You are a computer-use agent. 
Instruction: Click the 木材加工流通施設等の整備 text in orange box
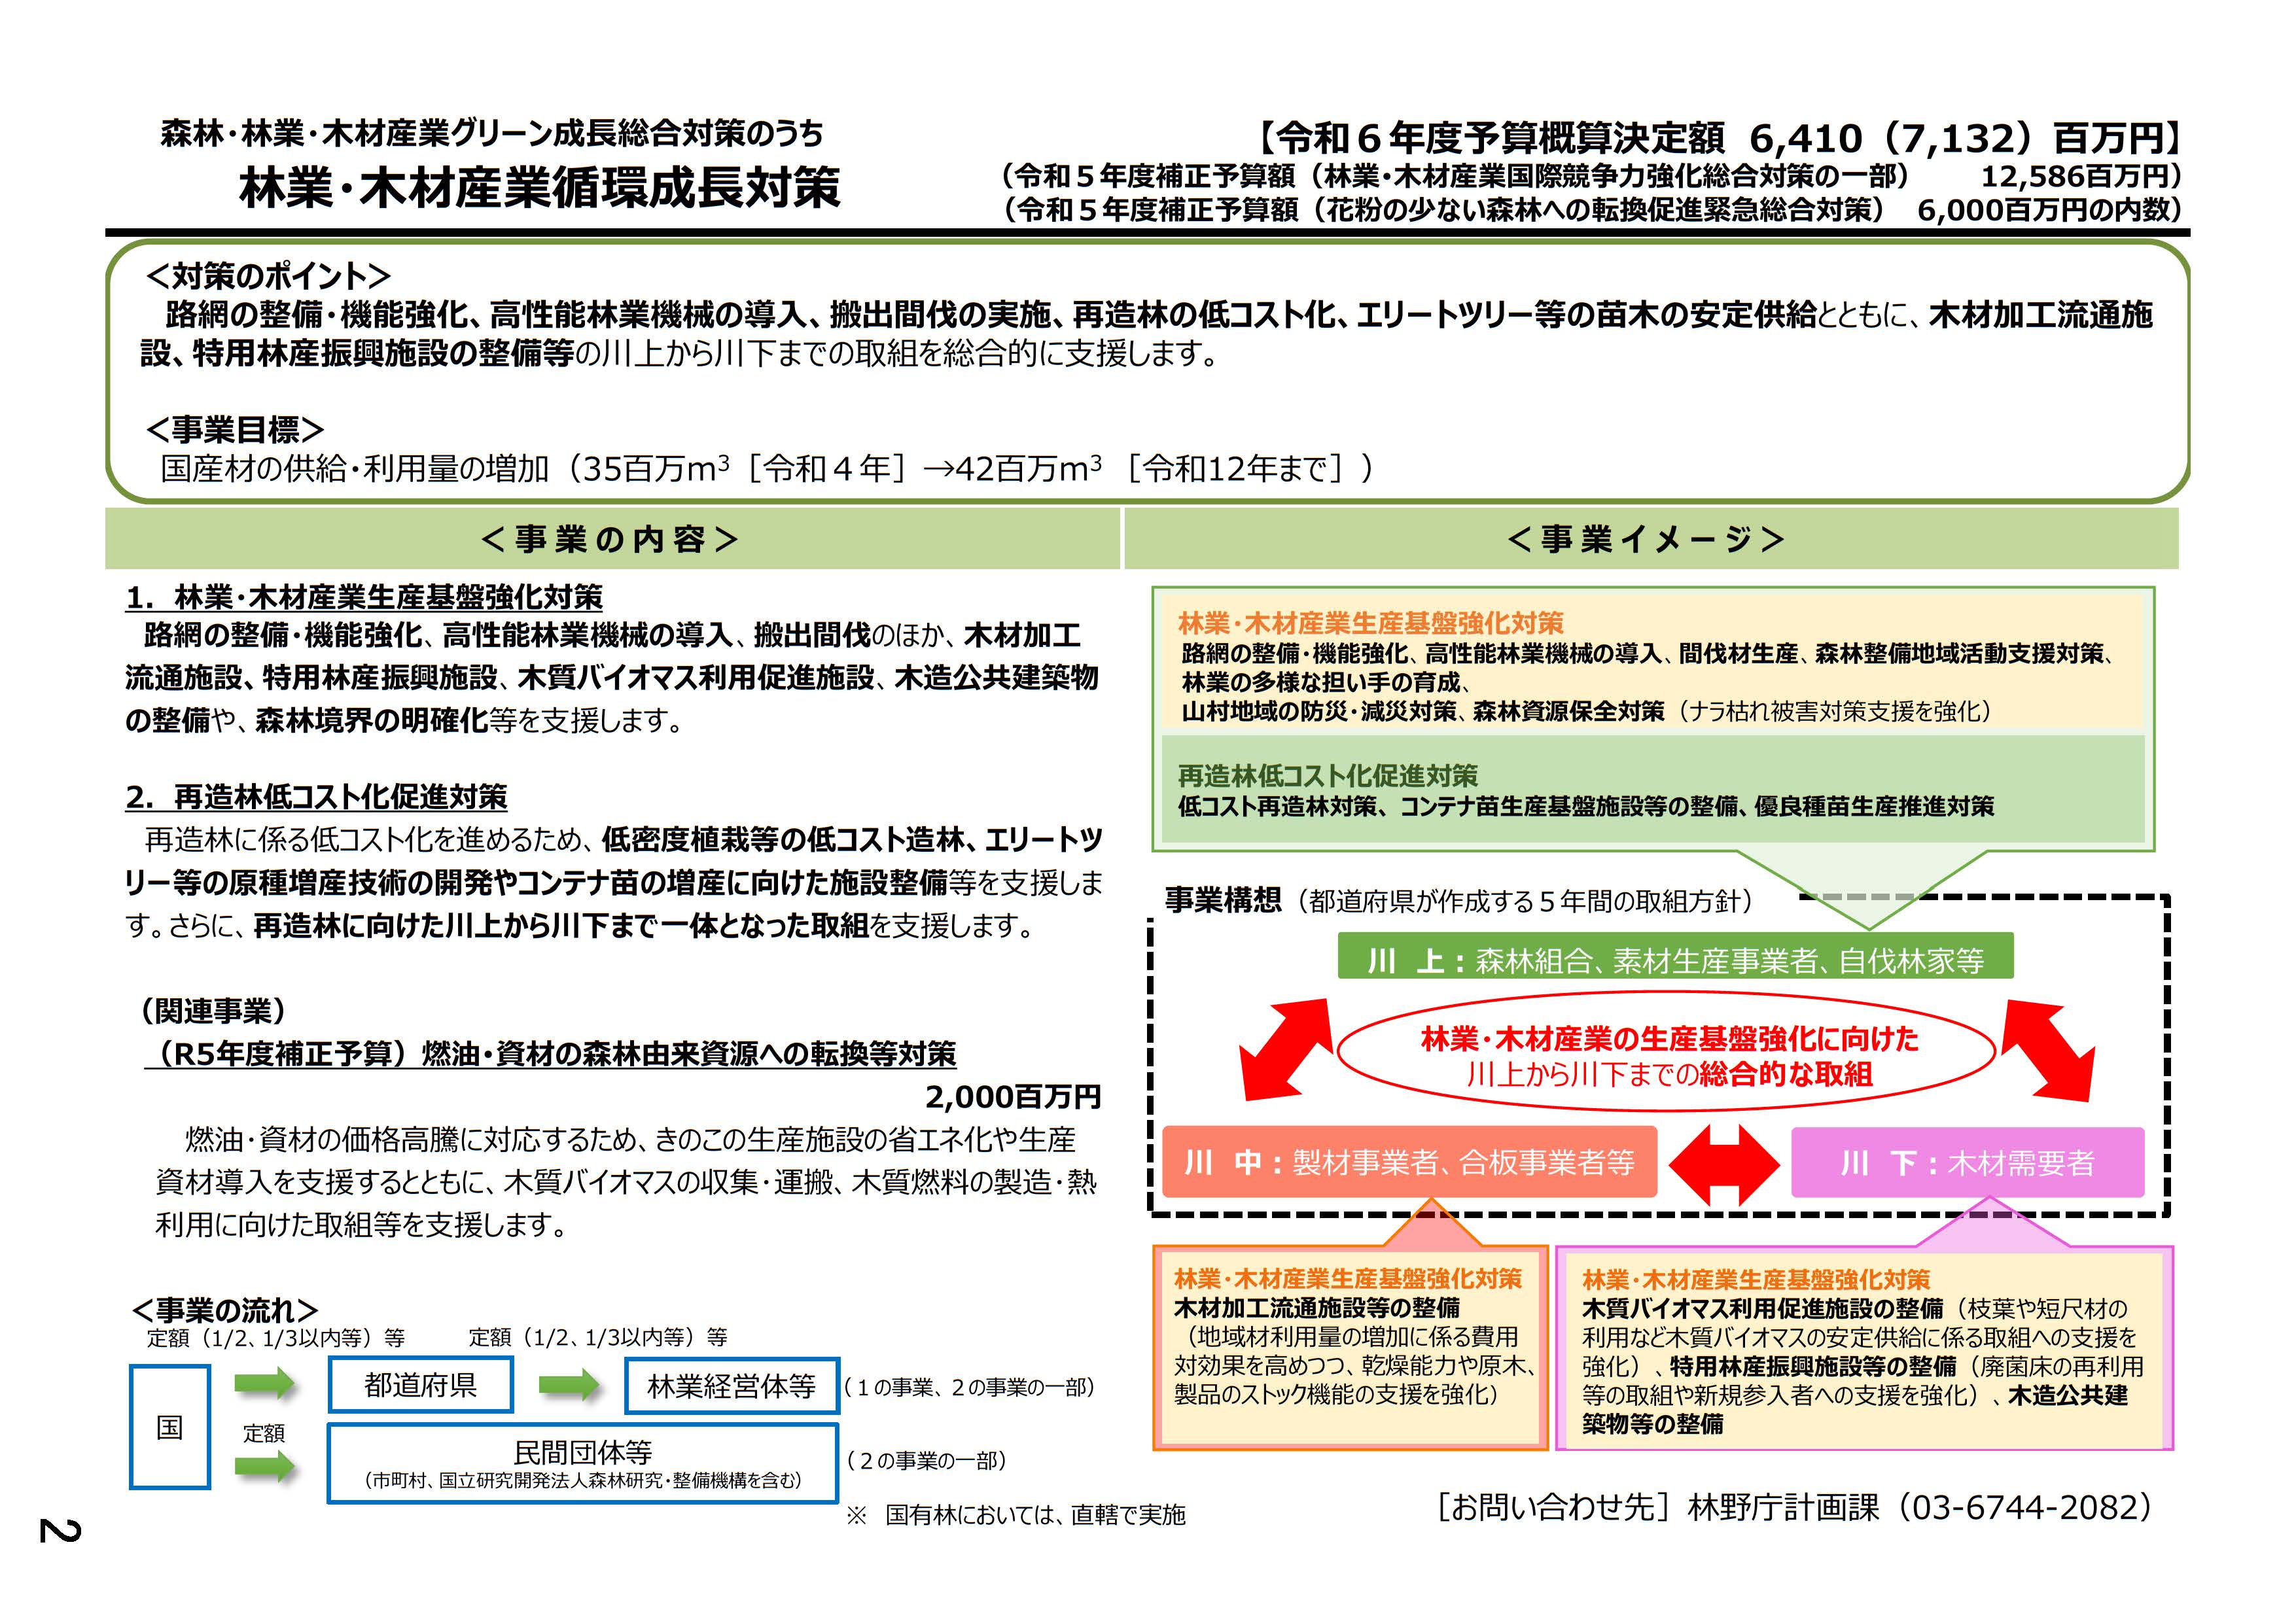[x=1316, y=1307]
